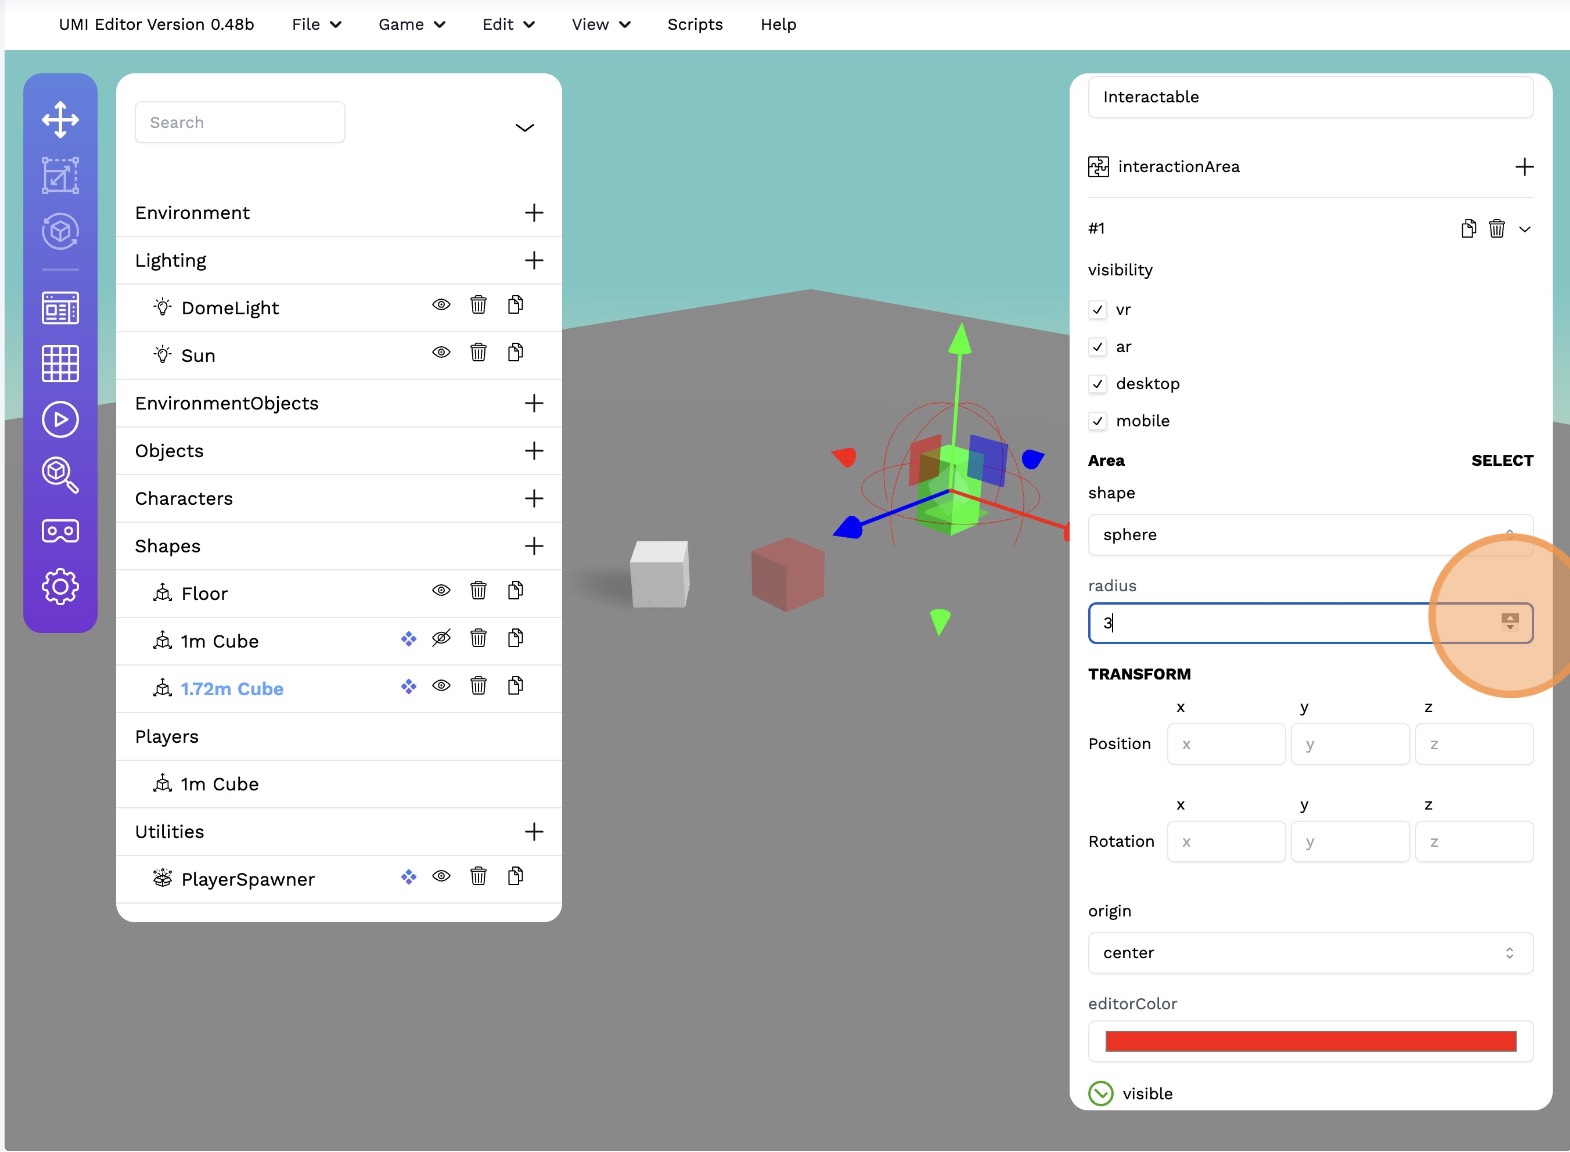Select the grid icon in left toolbar

[x=60, y=363]
